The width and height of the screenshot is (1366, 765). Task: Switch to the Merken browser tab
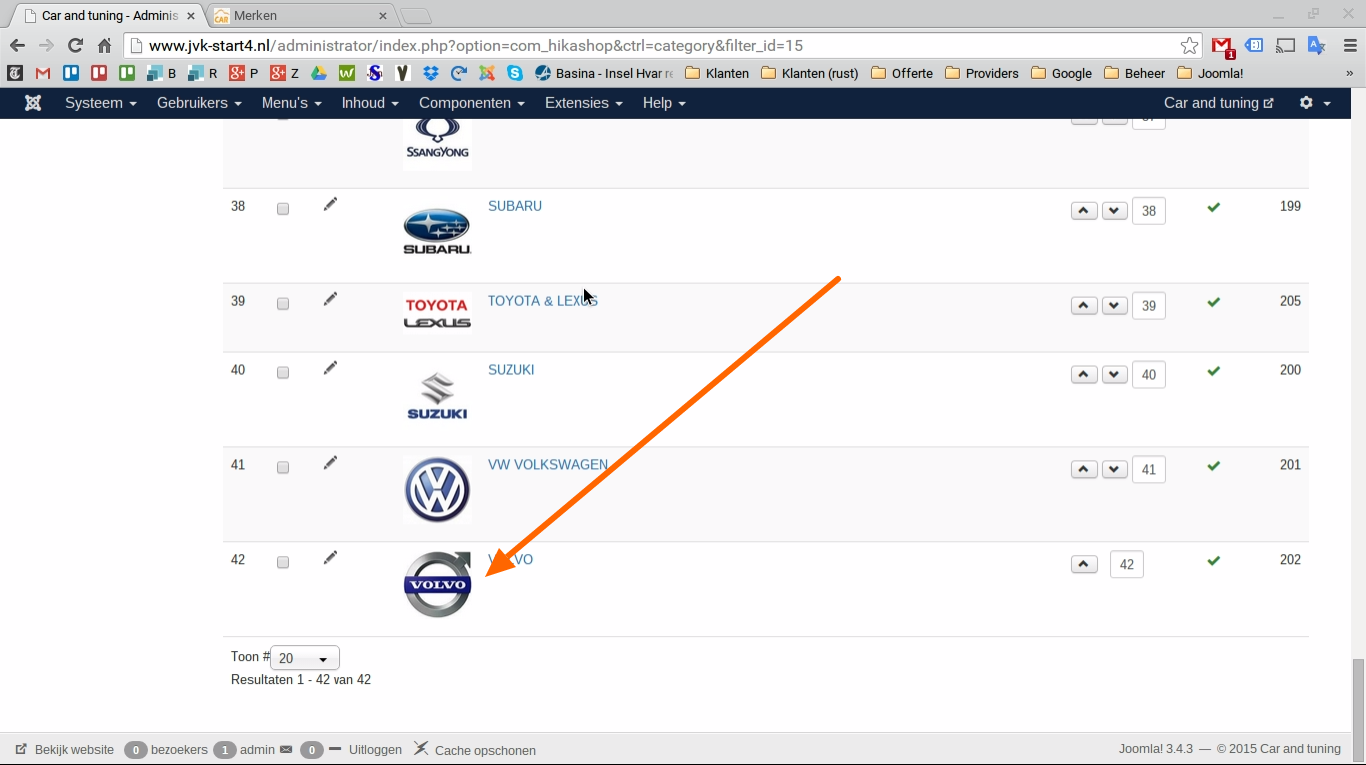click(300, 16)
